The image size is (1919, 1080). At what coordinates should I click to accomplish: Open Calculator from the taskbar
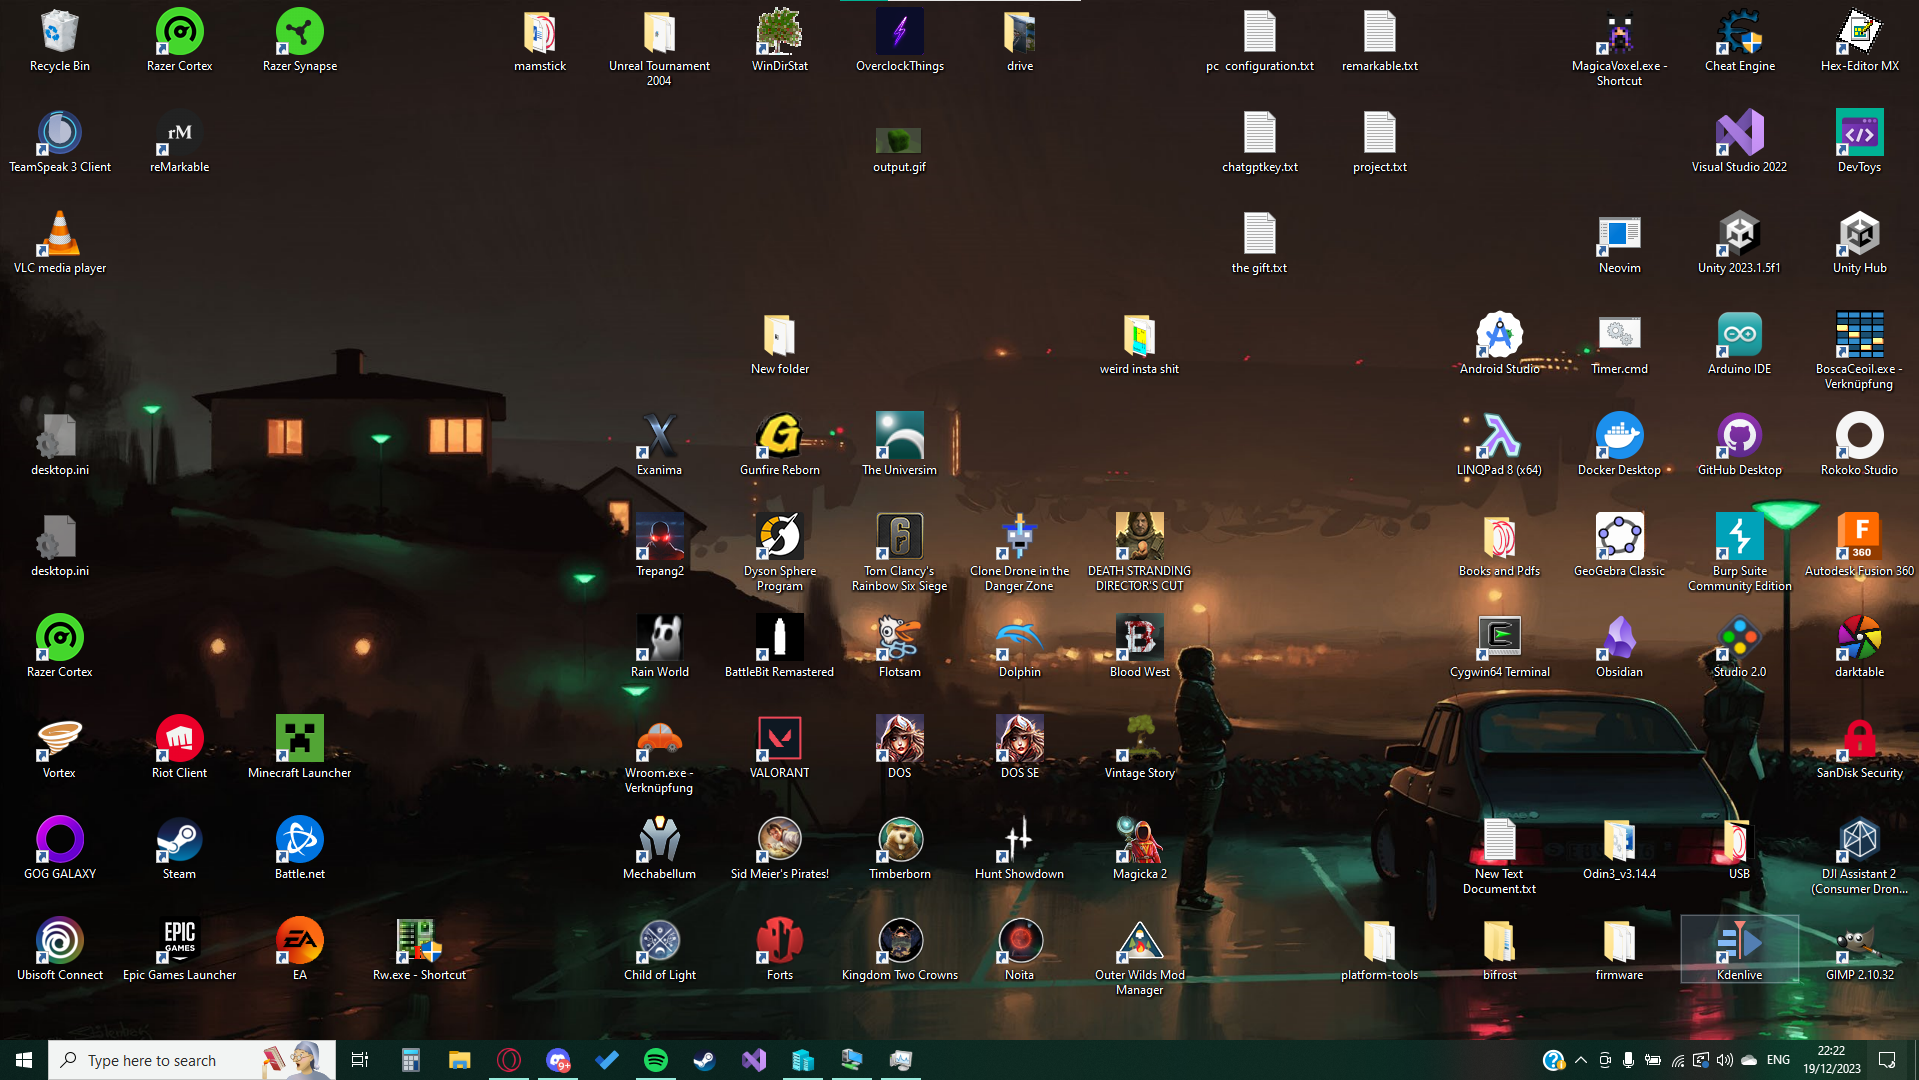(x=410, y=1060)
